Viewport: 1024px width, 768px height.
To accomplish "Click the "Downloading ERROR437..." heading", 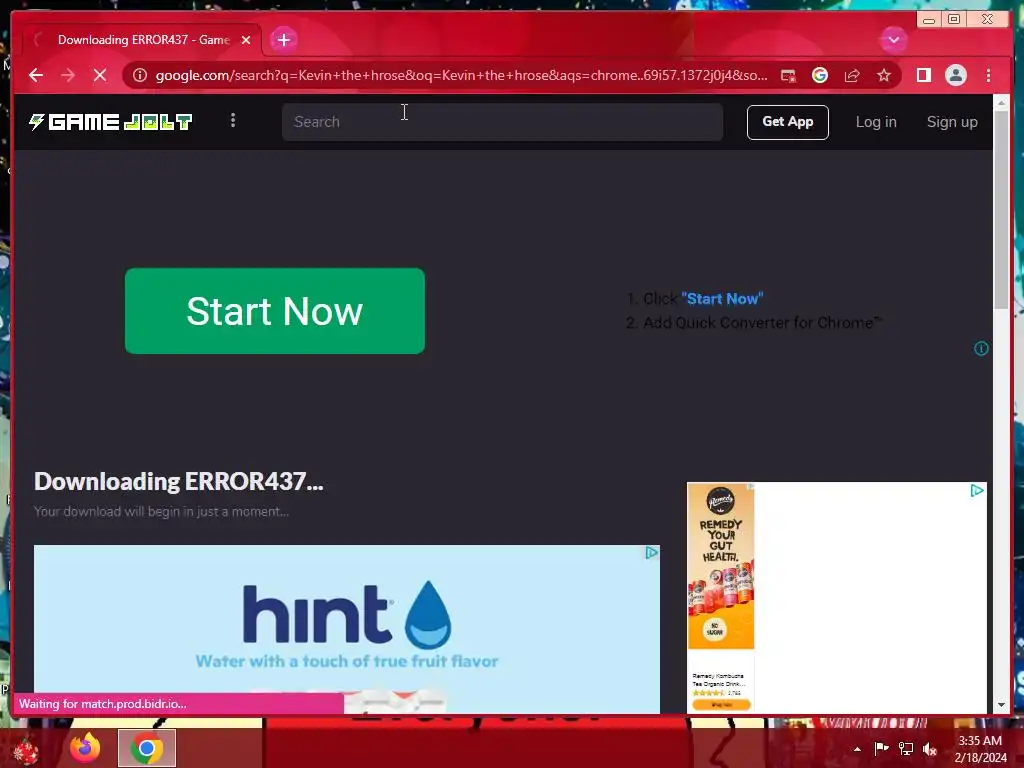I will coord(178,481).
